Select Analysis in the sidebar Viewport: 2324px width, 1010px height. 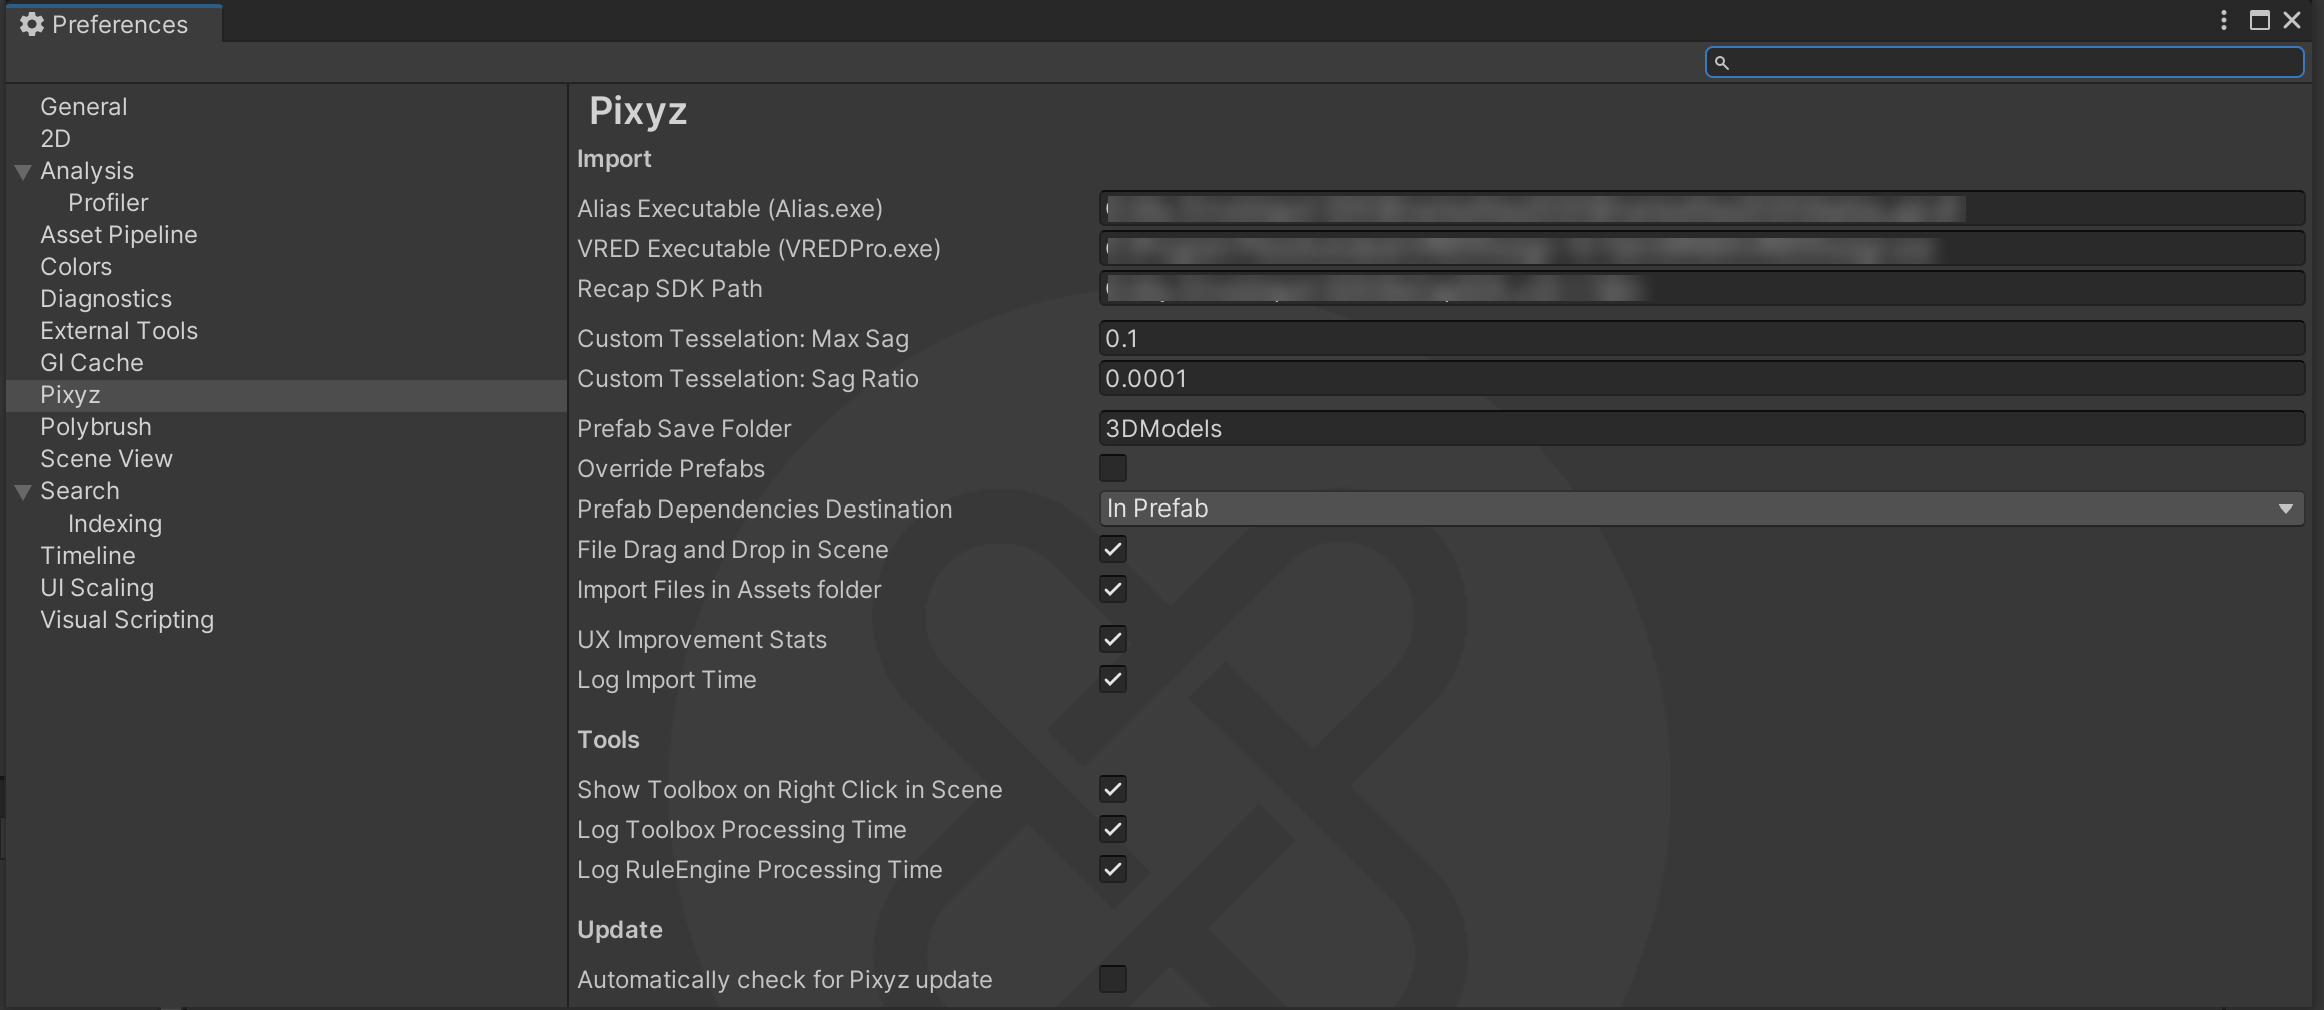[87, 171]
